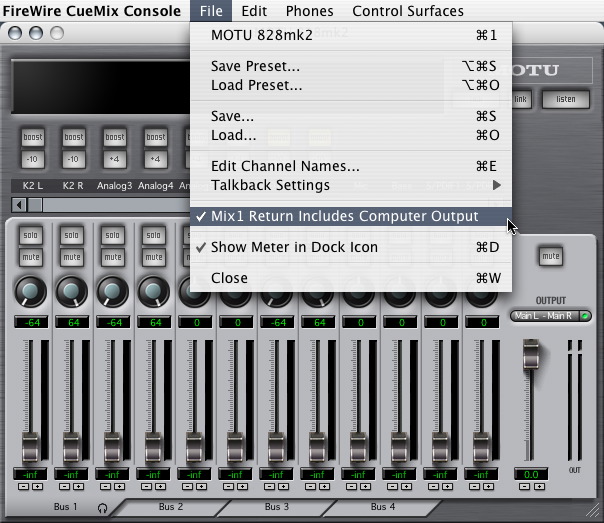Click the channel scroll left arrow

pyautogui.click(x=19, y=205)
